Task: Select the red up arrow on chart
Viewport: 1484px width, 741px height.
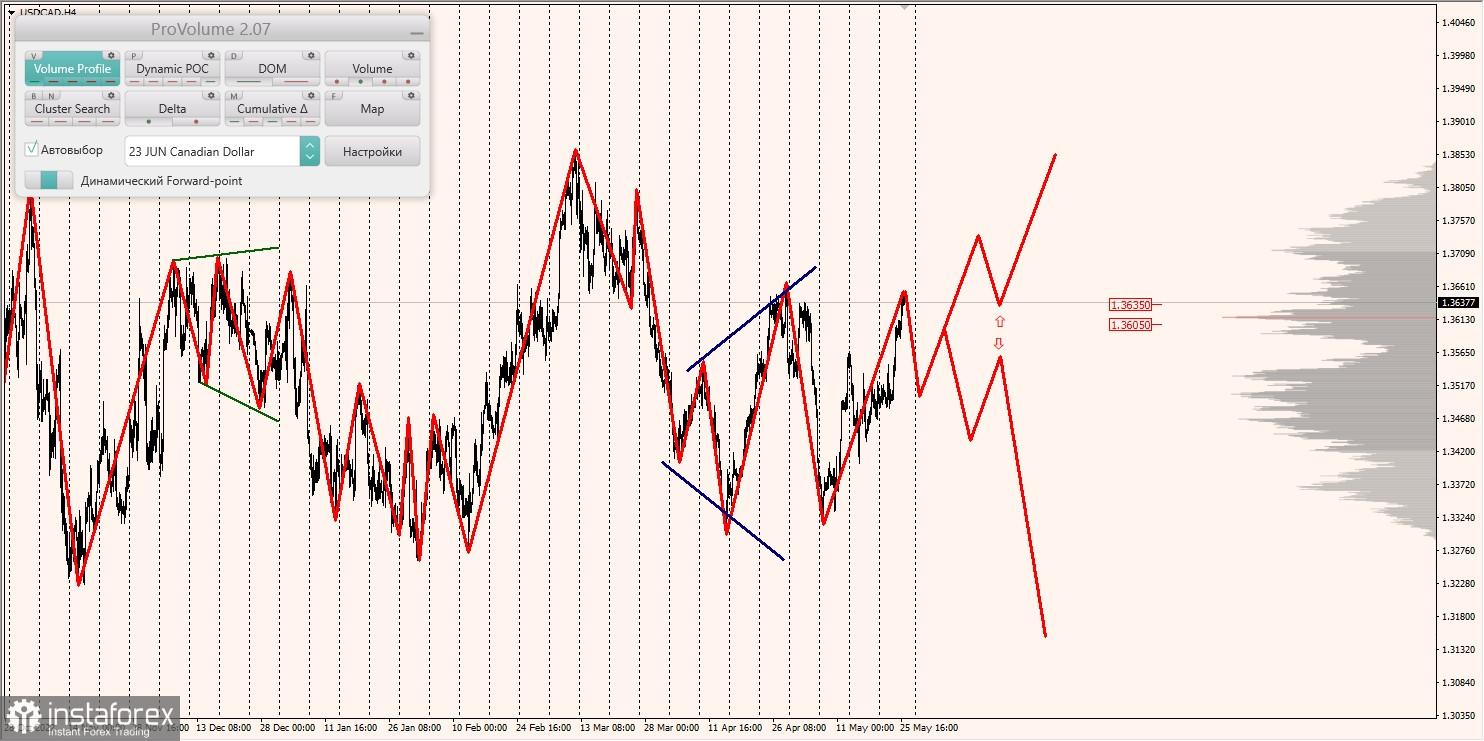Action: point(999,322)
